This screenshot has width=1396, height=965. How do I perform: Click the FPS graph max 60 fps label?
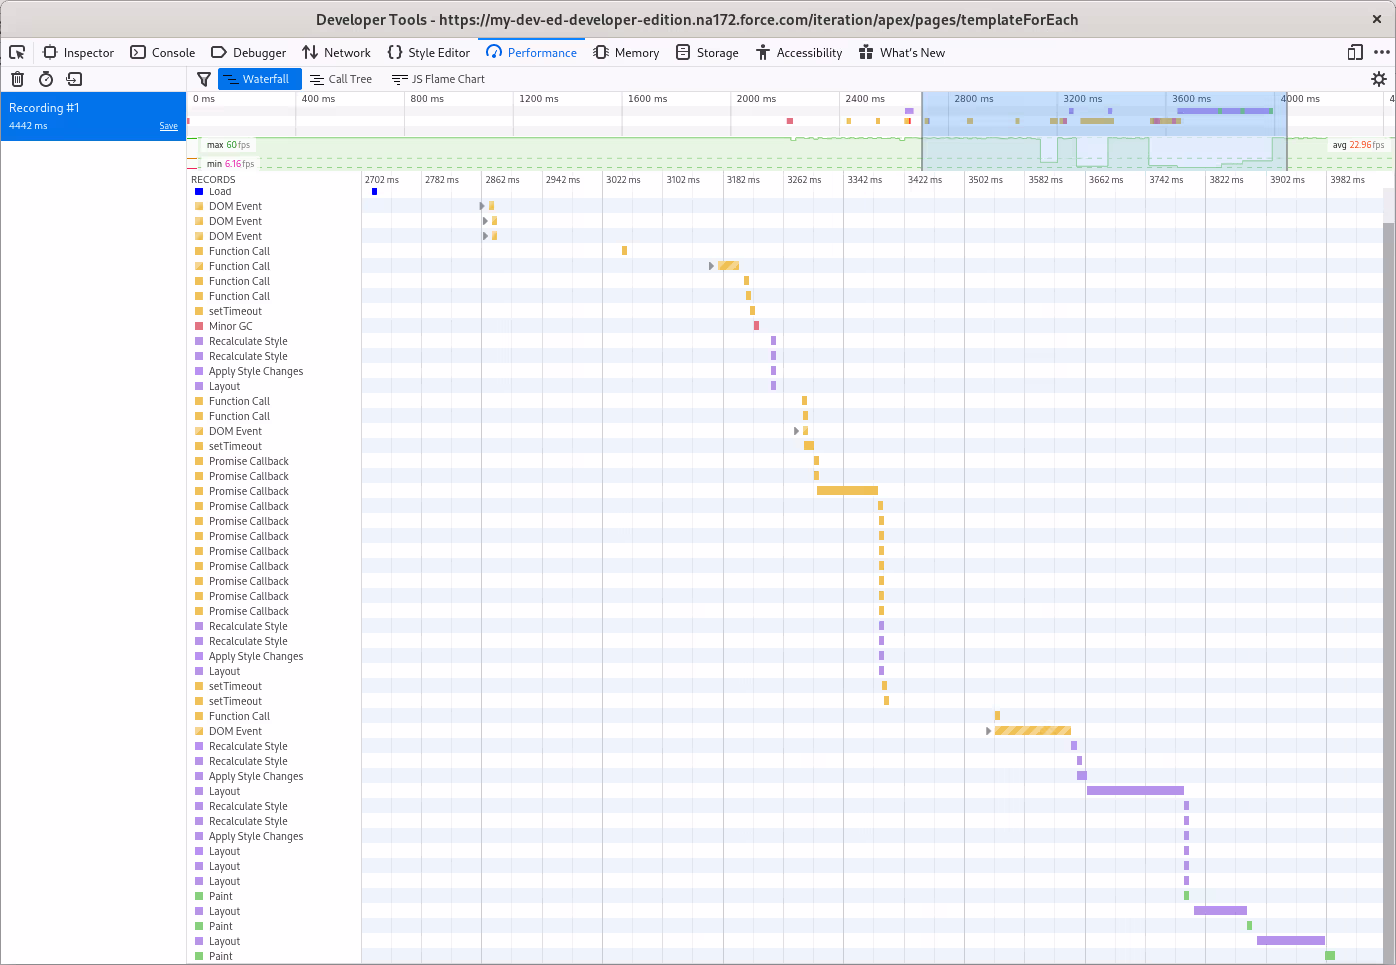tap(229, 145)
